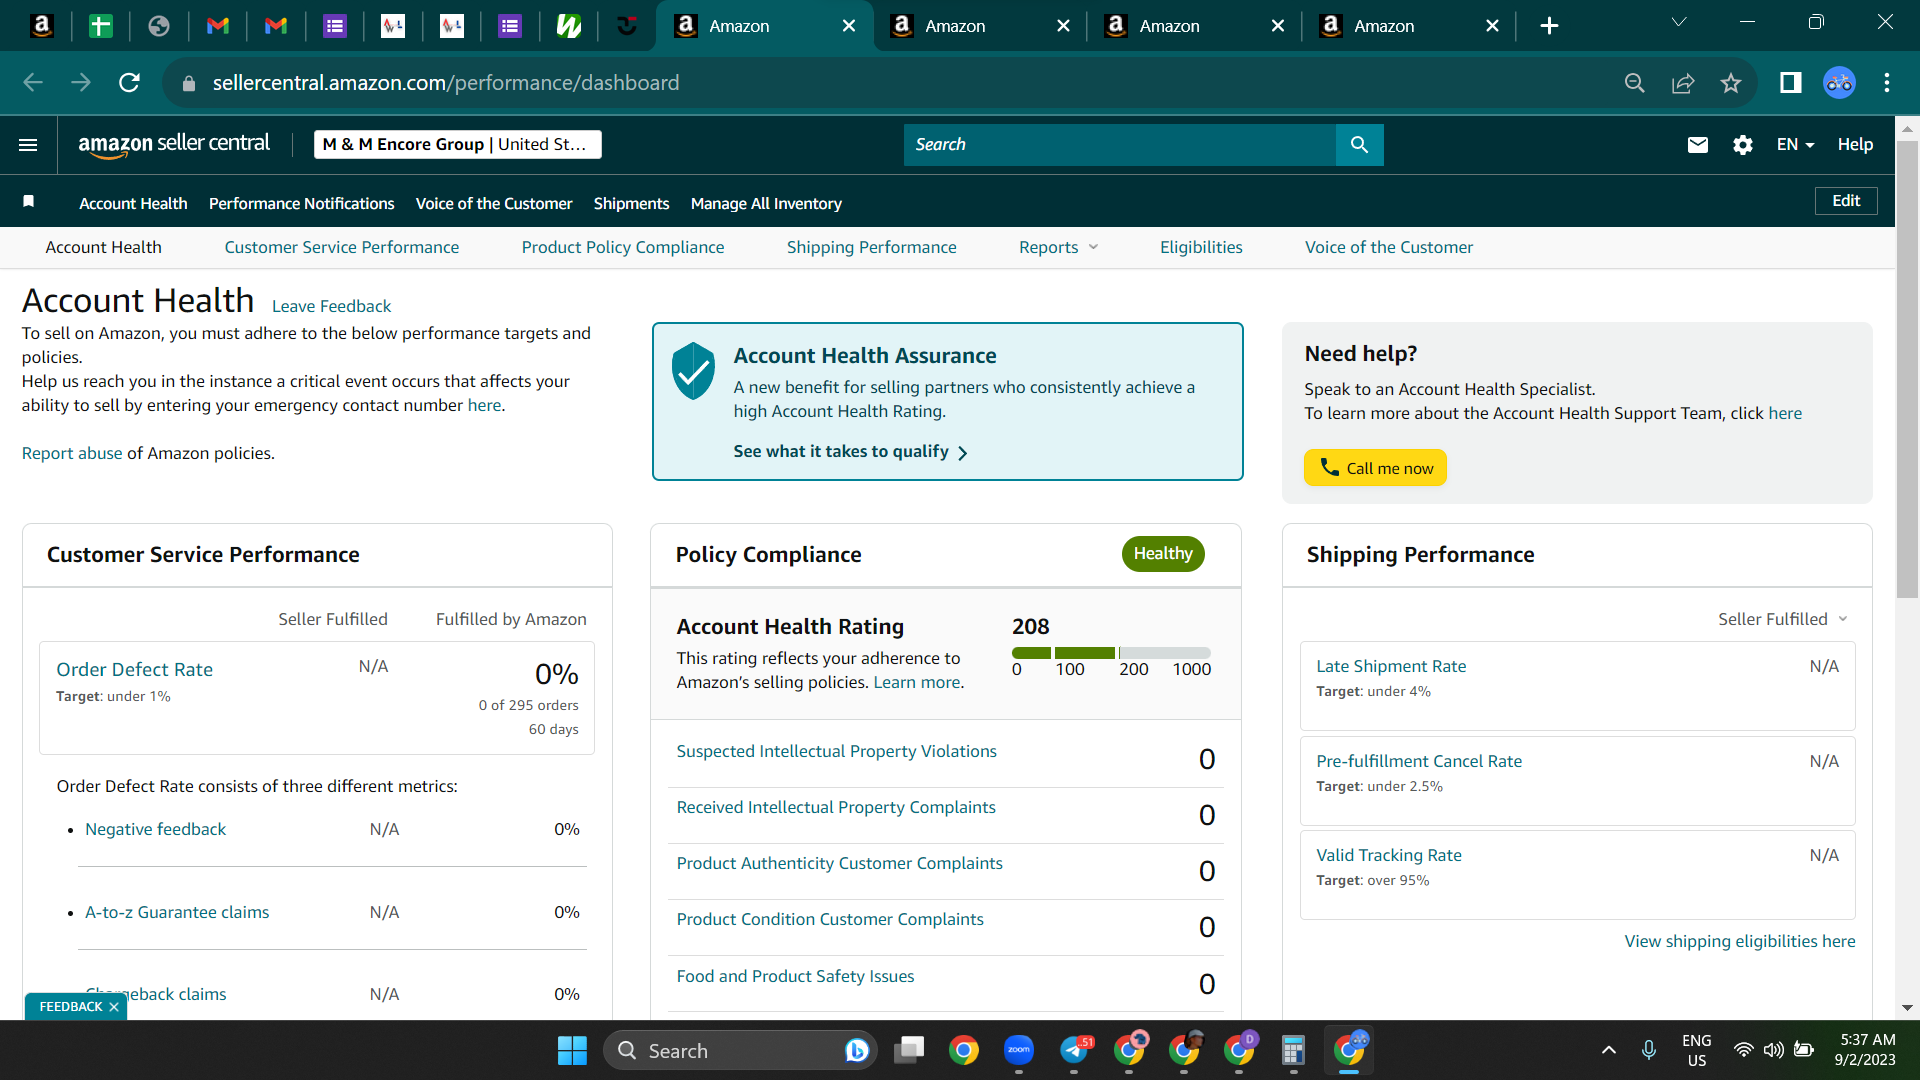Image resolution: width=1920 pixels, height=1080 pixels.
Task: Open Performance Notifications in the top menu
Action: (x=301, y=203)
